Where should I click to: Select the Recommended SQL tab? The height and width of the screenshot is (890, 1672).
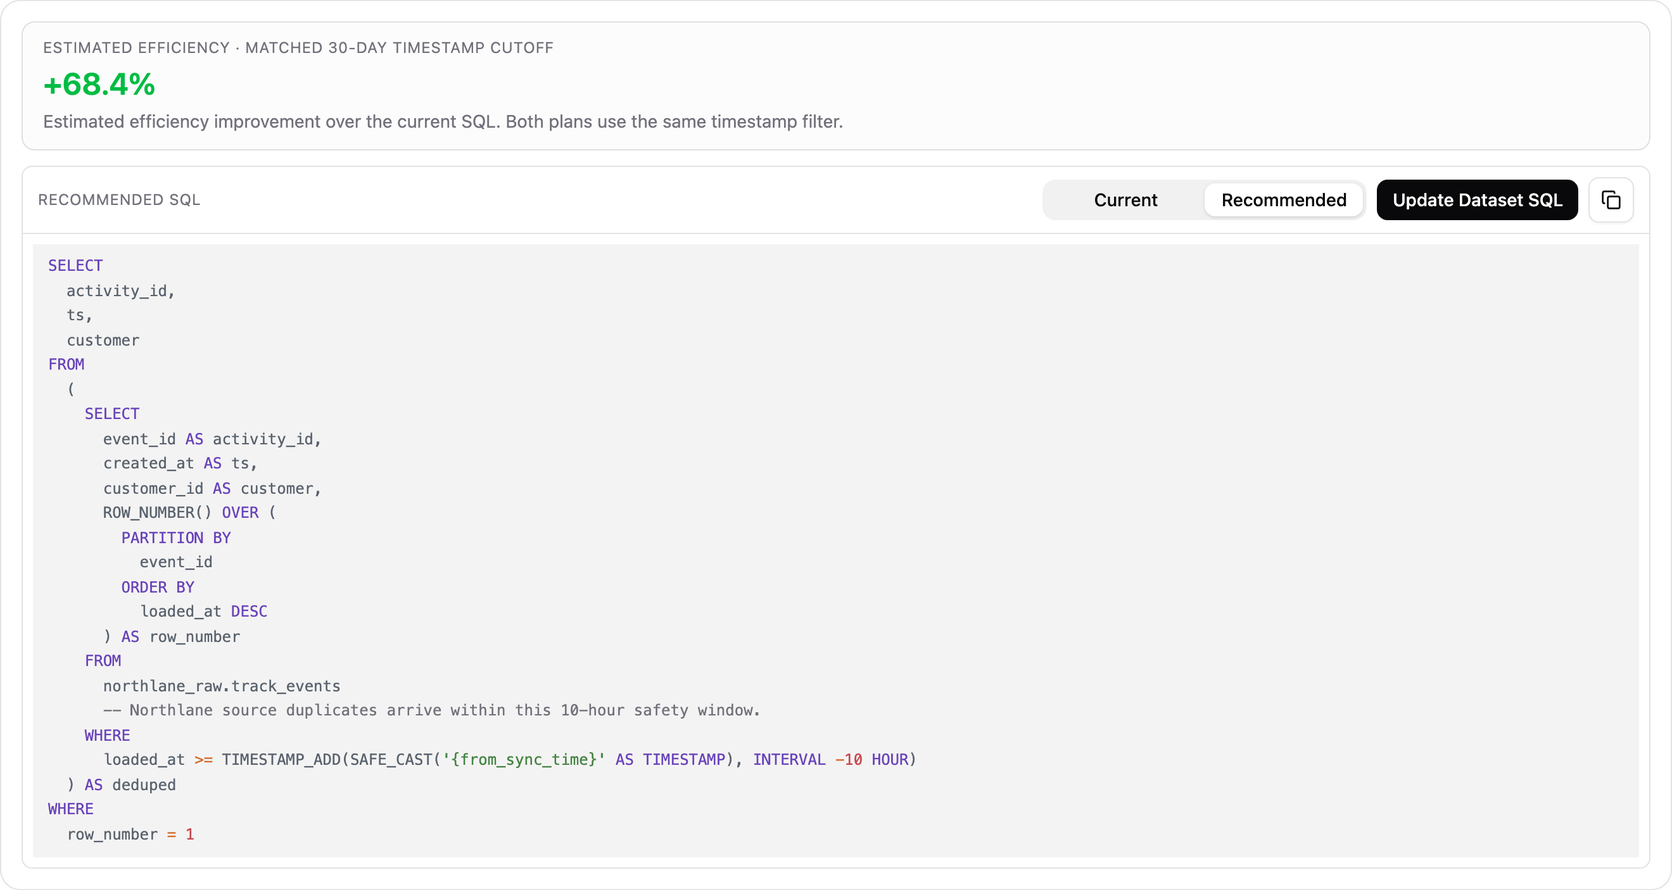(1283, 200)
